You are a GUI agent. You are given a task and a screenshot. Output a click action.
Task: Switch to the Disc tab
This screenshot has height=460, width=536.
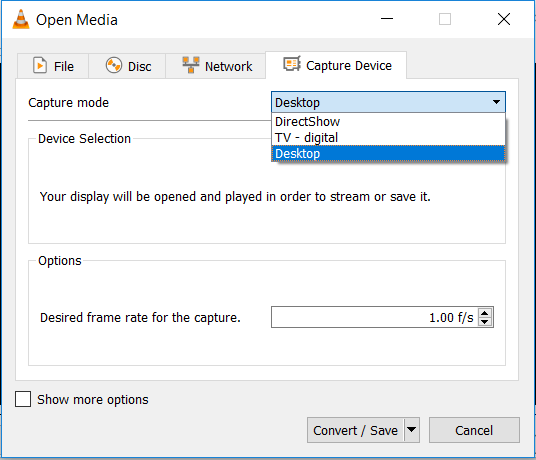pos(127,66)
